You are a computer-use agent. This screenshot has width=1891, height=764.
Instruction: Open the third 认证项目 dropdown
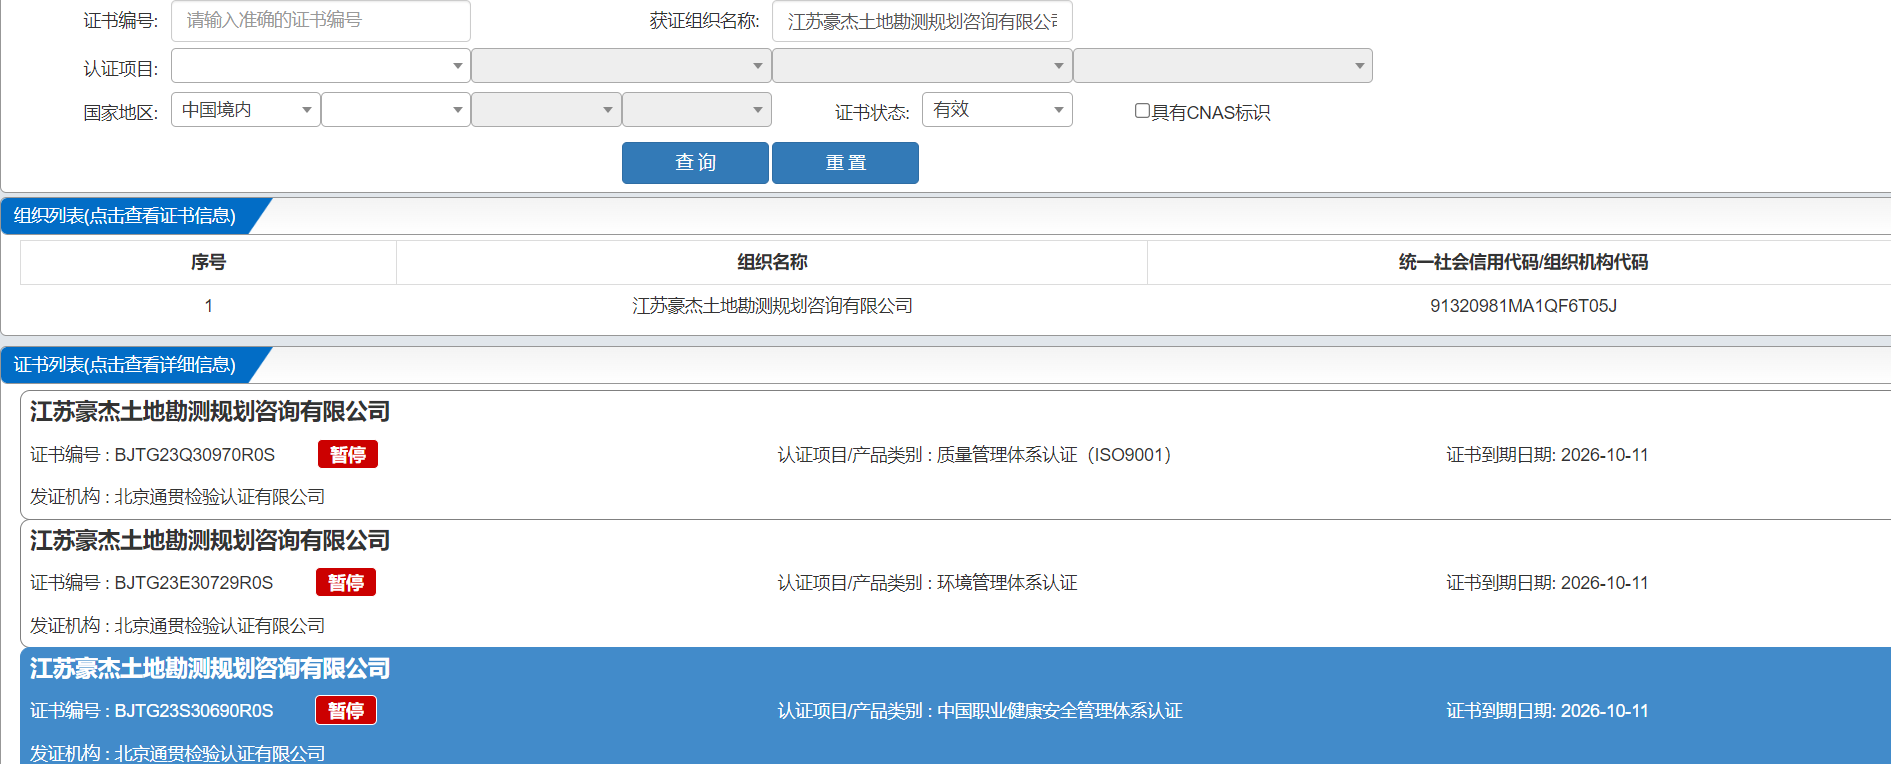(922, 66)
